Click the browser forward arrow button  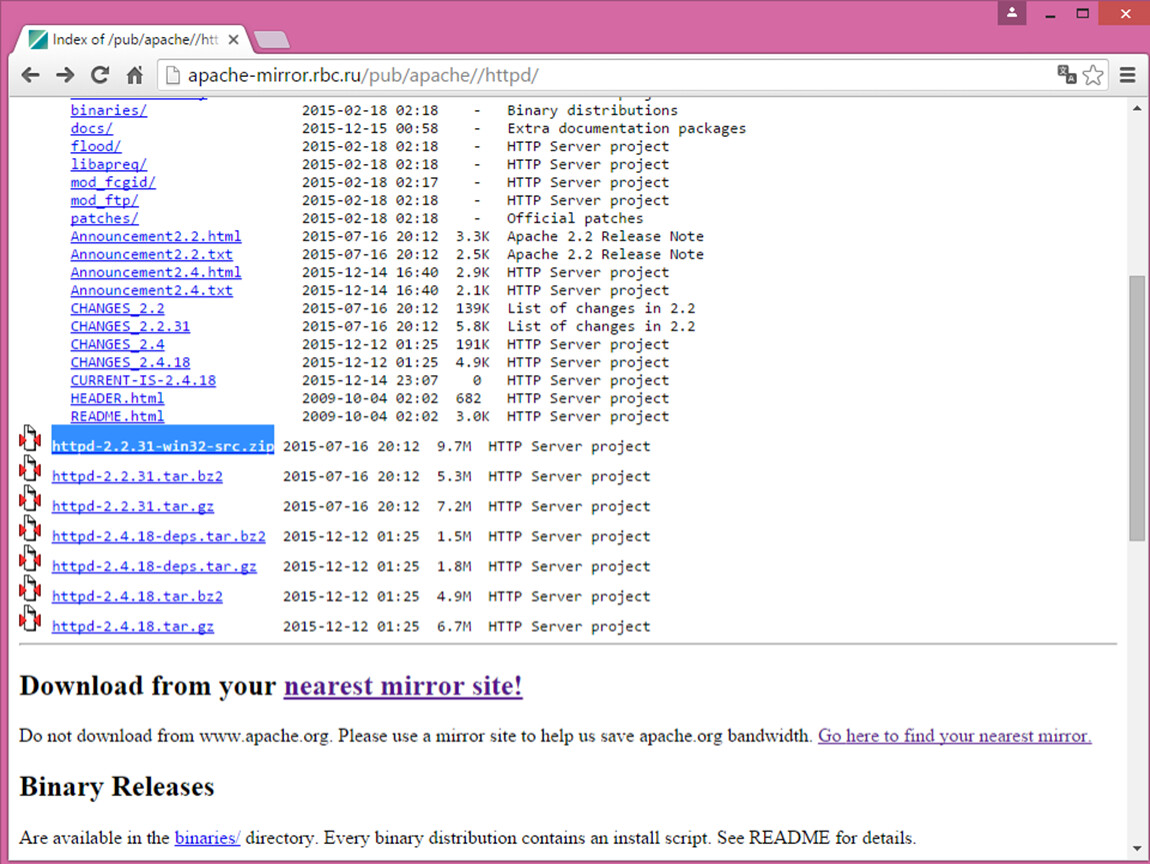click(x=65, y=75)
